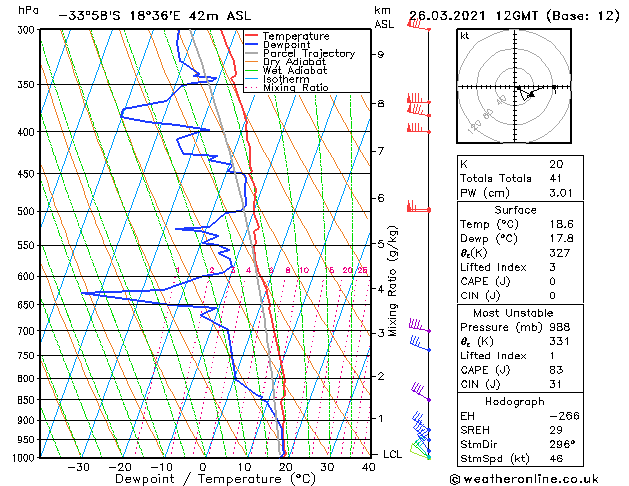Click the blue Dewpoint legend line

tap(251, 44)
